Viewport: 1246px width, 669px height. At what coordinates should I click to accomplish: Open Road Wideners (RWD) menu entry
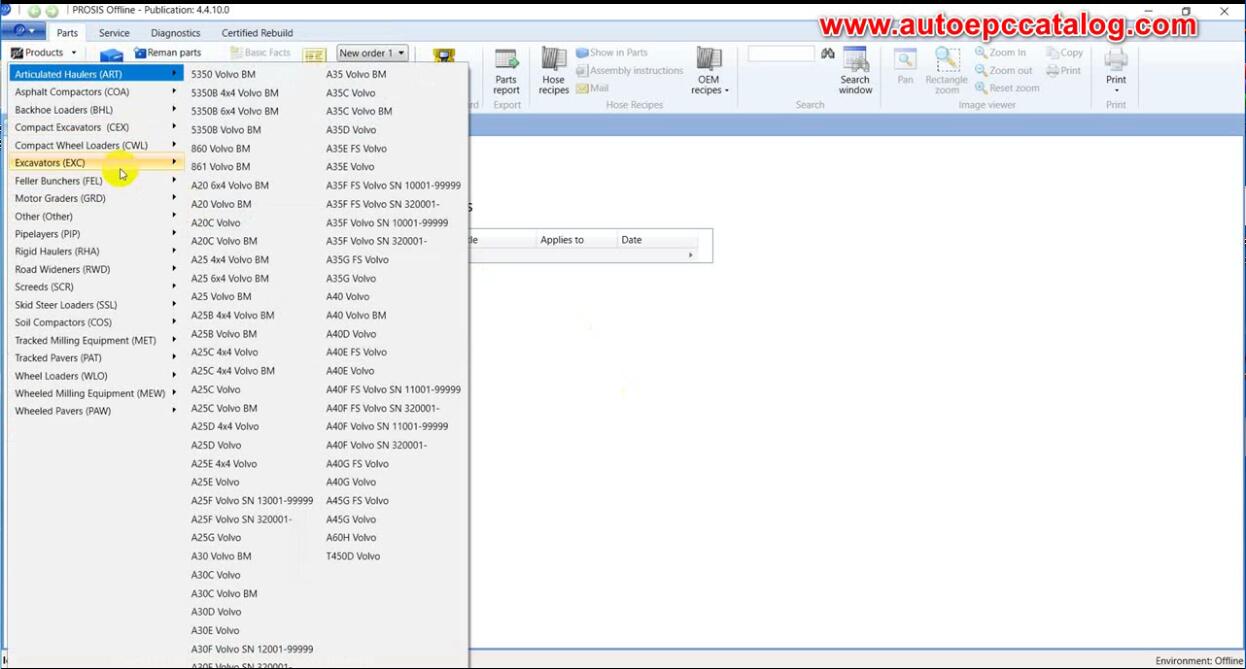click(96, 269)
